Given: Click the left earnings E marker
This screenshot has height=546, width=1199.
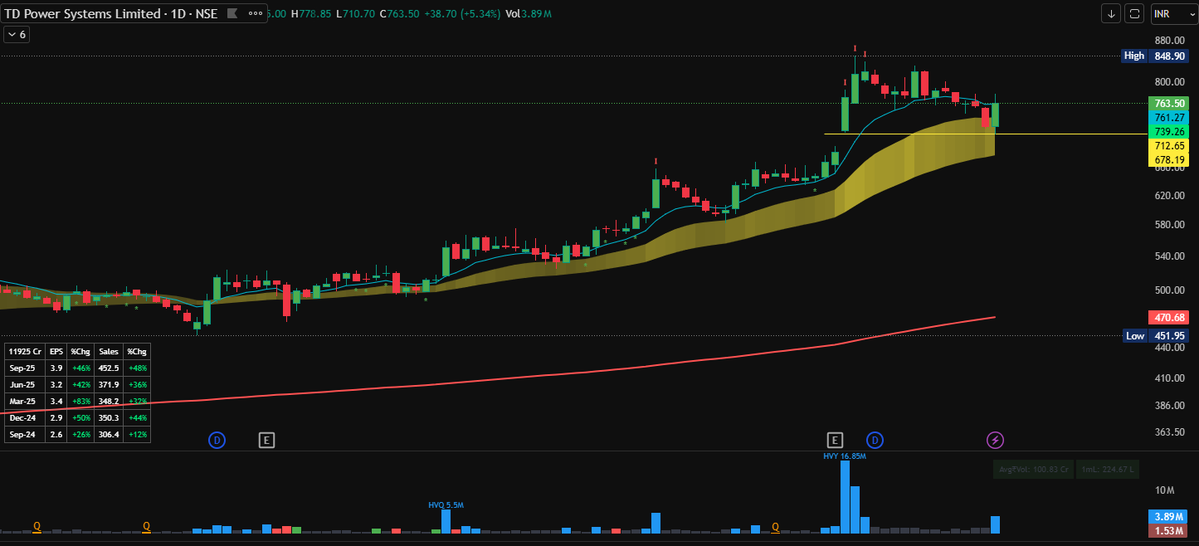Looking at the screenshot, I should (266, 440).
